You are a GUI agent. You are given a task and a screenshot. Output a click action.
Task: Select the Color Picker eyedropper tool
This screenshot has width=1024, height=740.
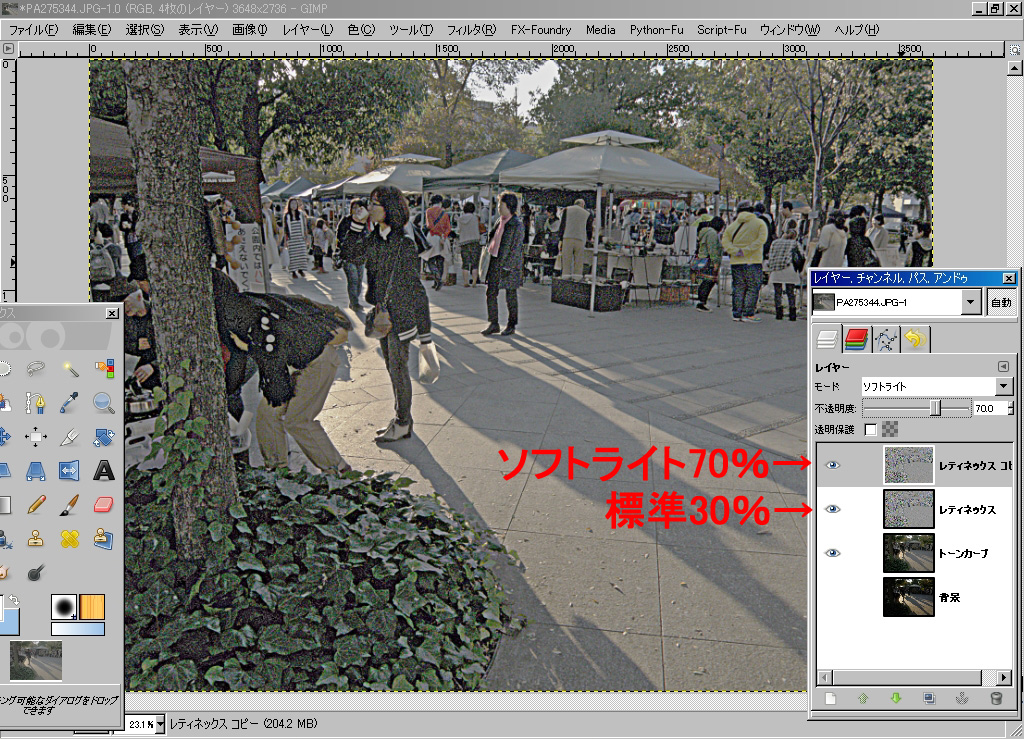[70, 403]
